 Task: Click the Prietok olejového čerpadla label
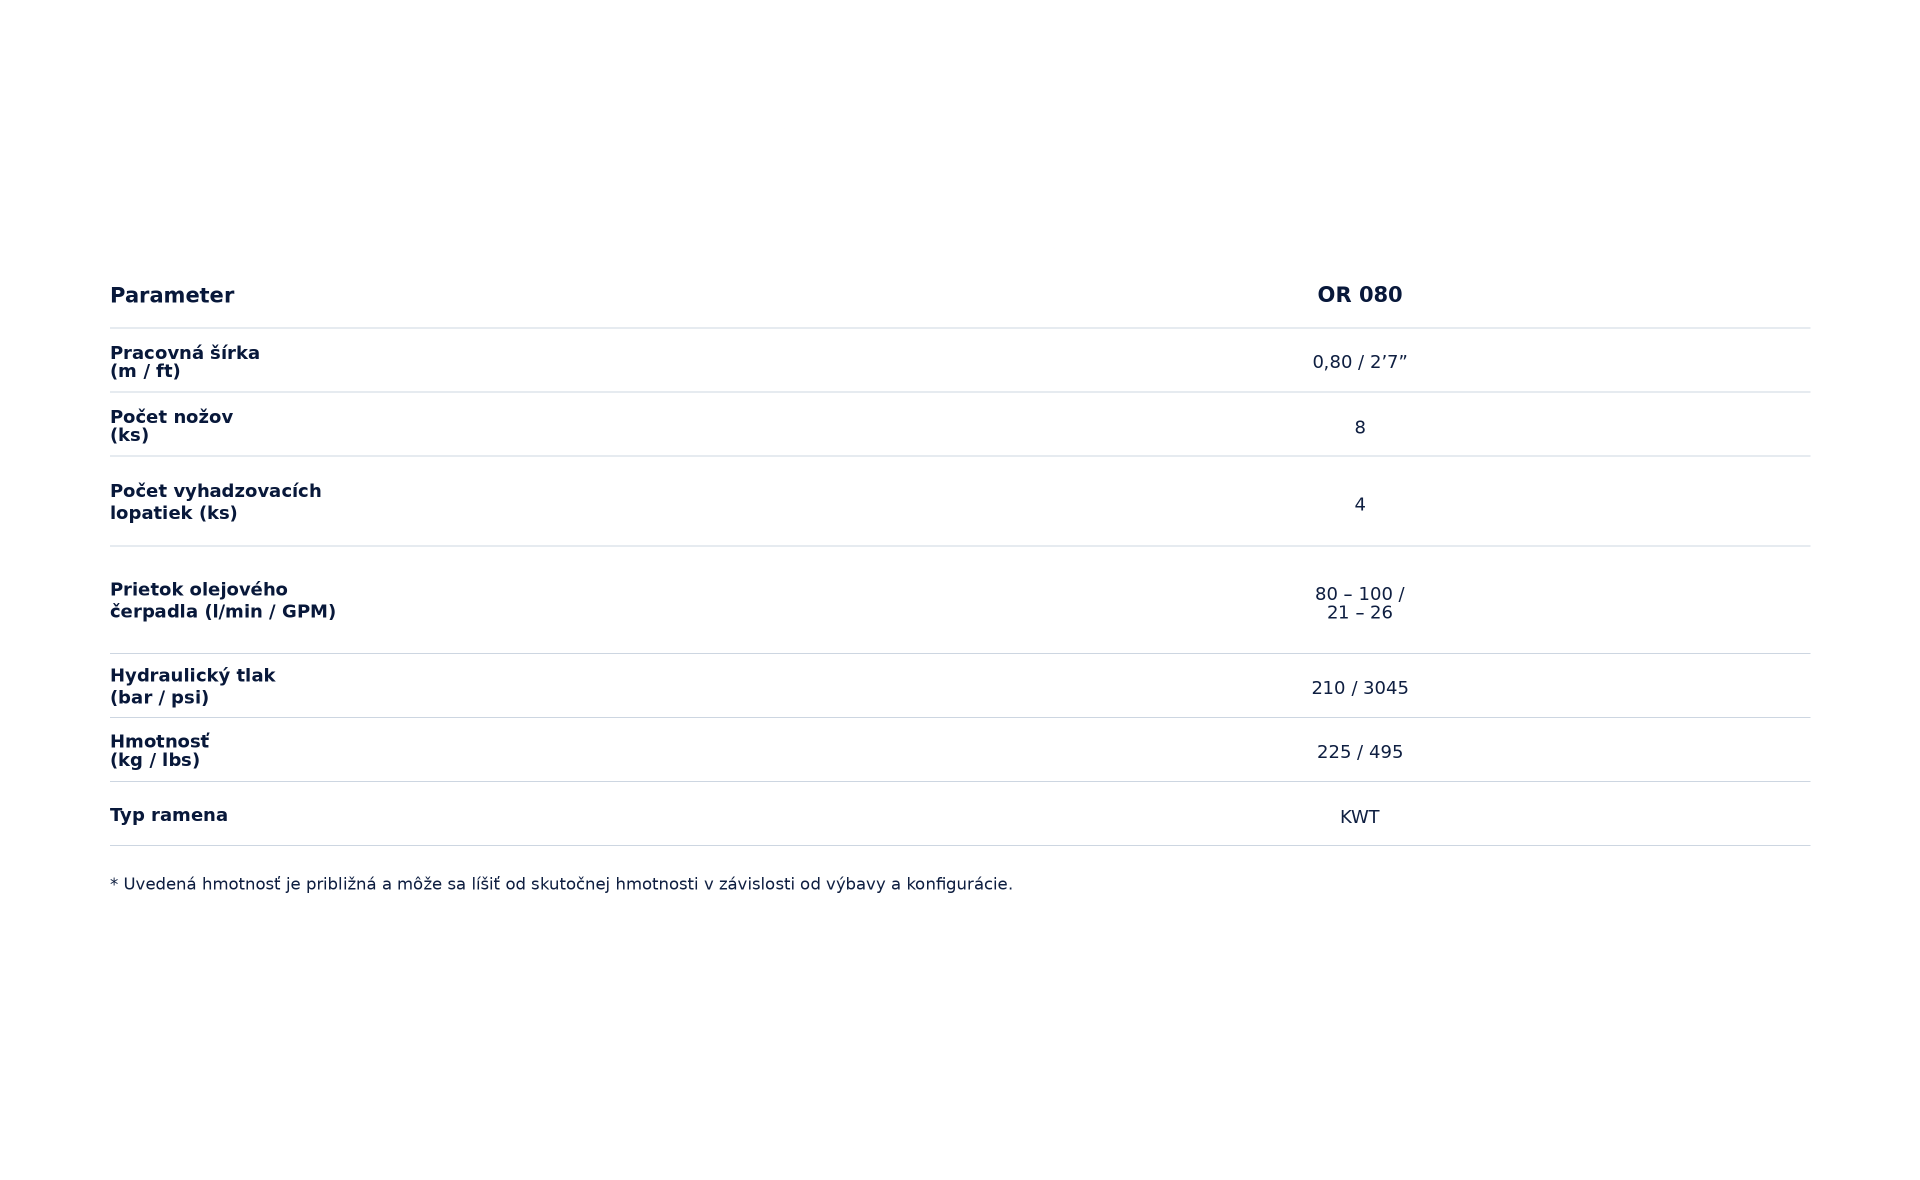pyautogui.click(x=223, y=600)
